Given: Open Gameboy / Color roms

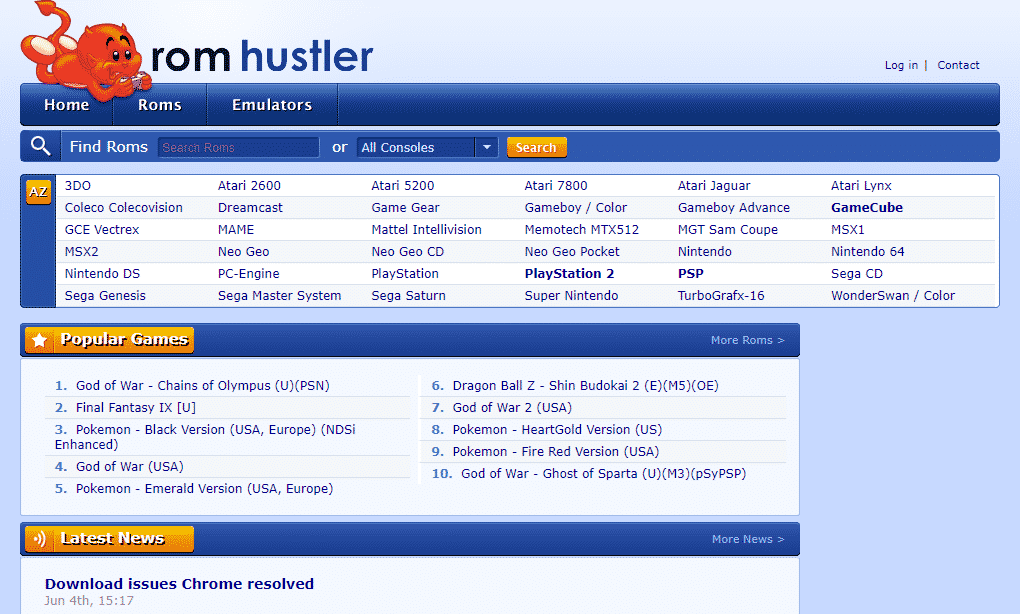Looking at the screenshot, I should tap(576, 208).
